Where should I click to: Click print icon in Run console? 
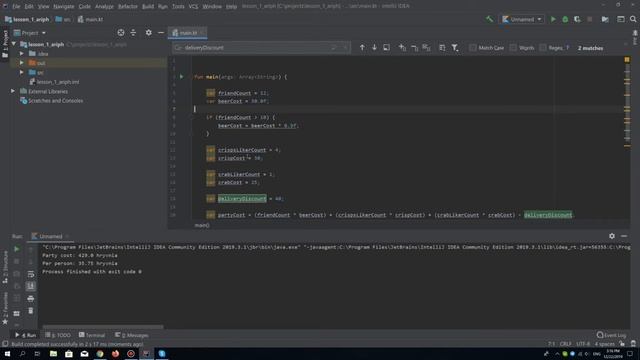click(x=31, y=299)
